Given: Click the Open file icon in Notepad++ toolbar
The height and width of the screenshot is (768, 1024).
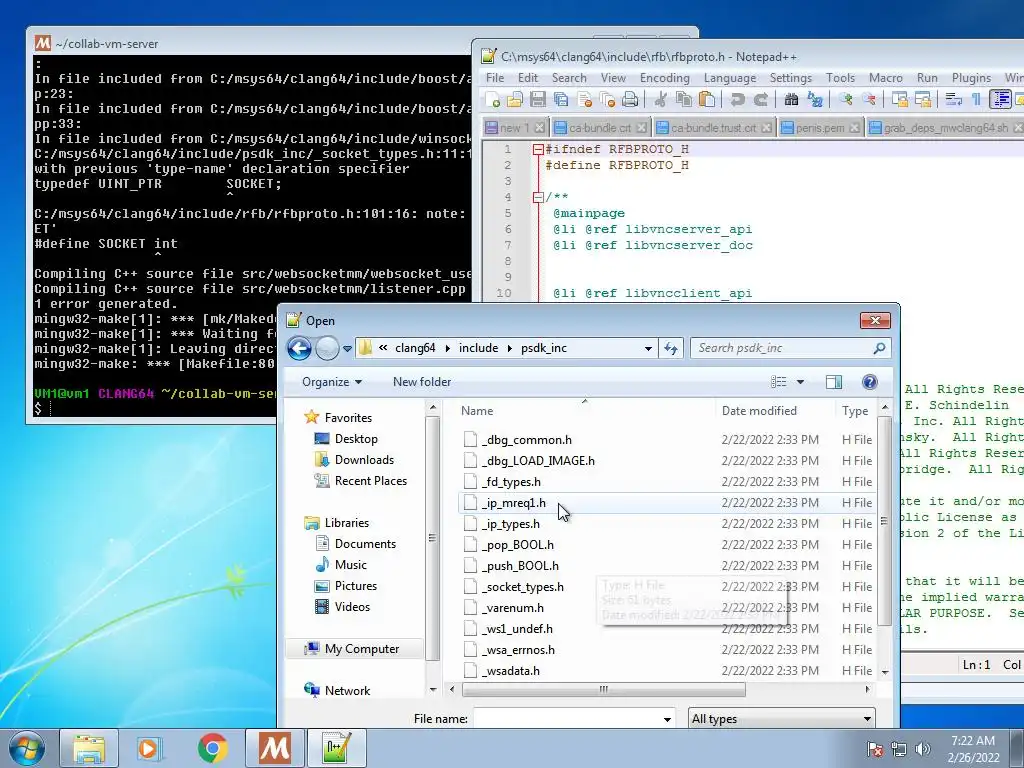Looking at the screenshot, I should pyautogui.click(x=515, y=99).
